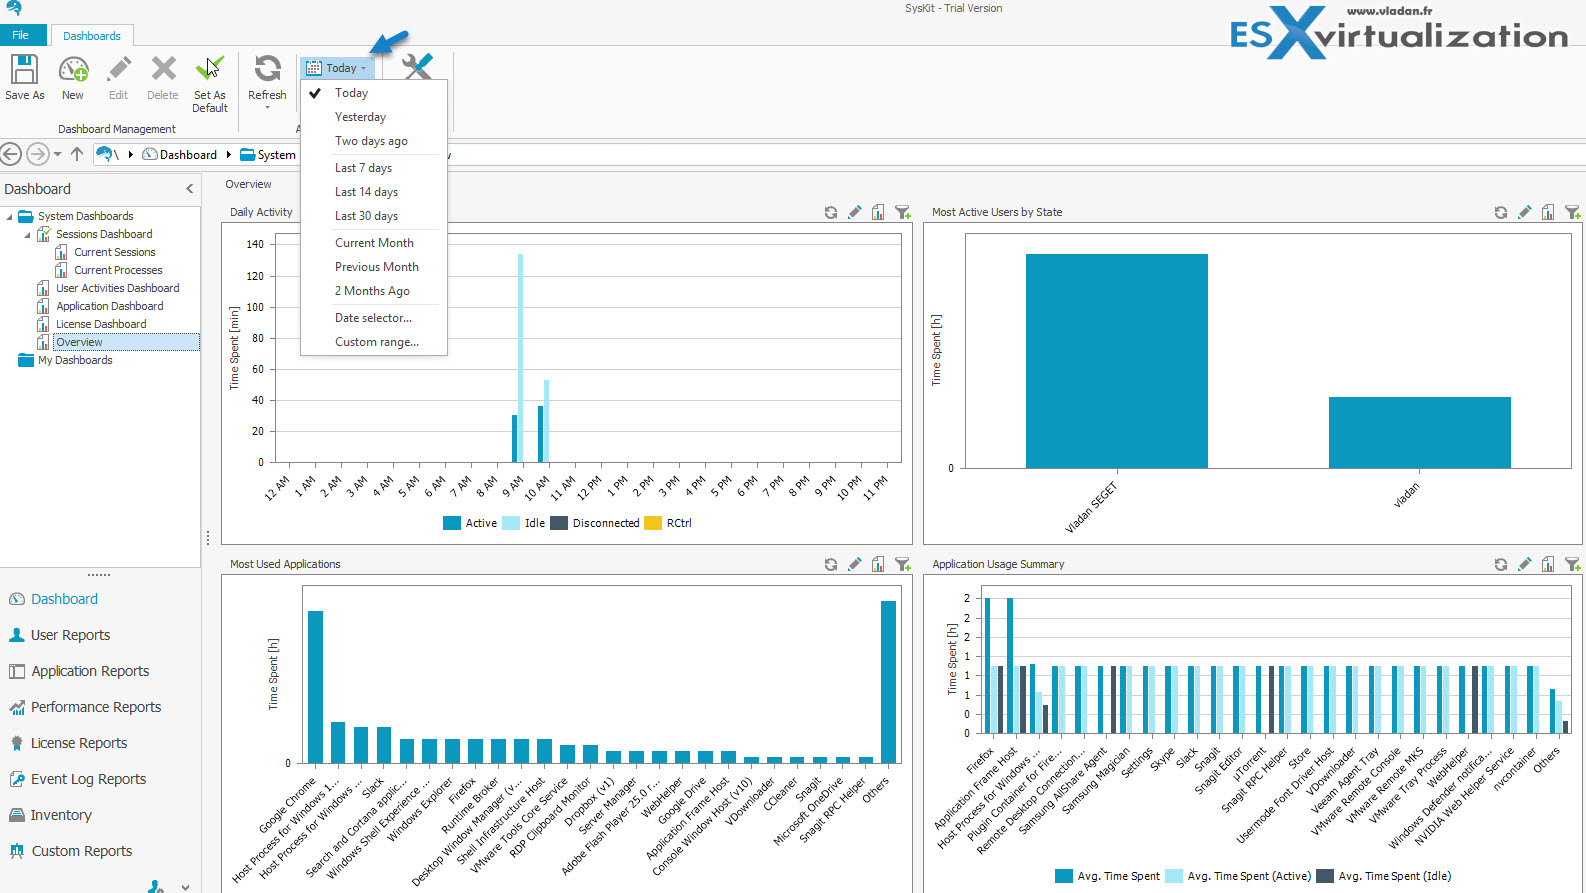Add filter to Most Active Users widget
The height and width of the screenshot is (893, 1586).
point(1573,212)
